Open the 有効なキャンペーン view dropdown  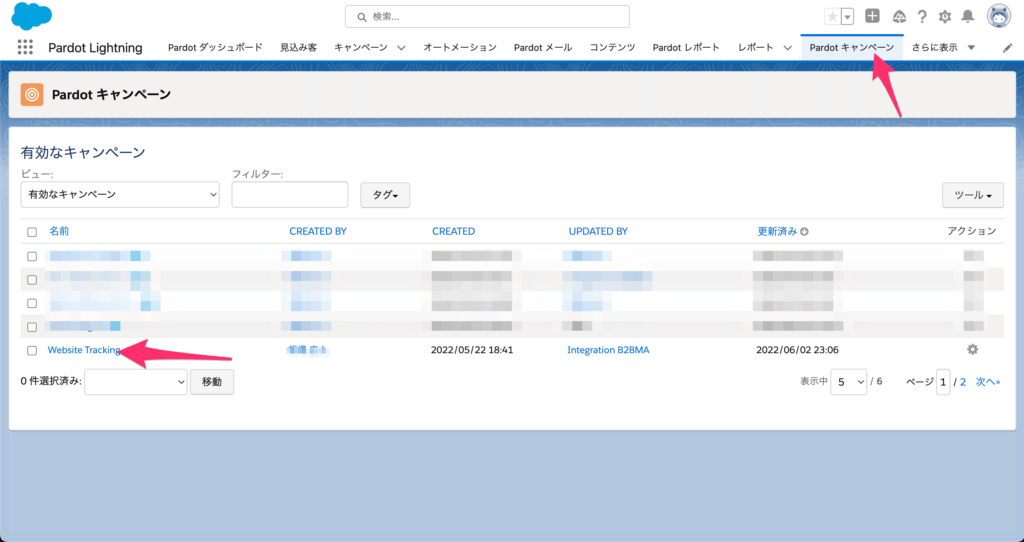[x=120, y=195]
